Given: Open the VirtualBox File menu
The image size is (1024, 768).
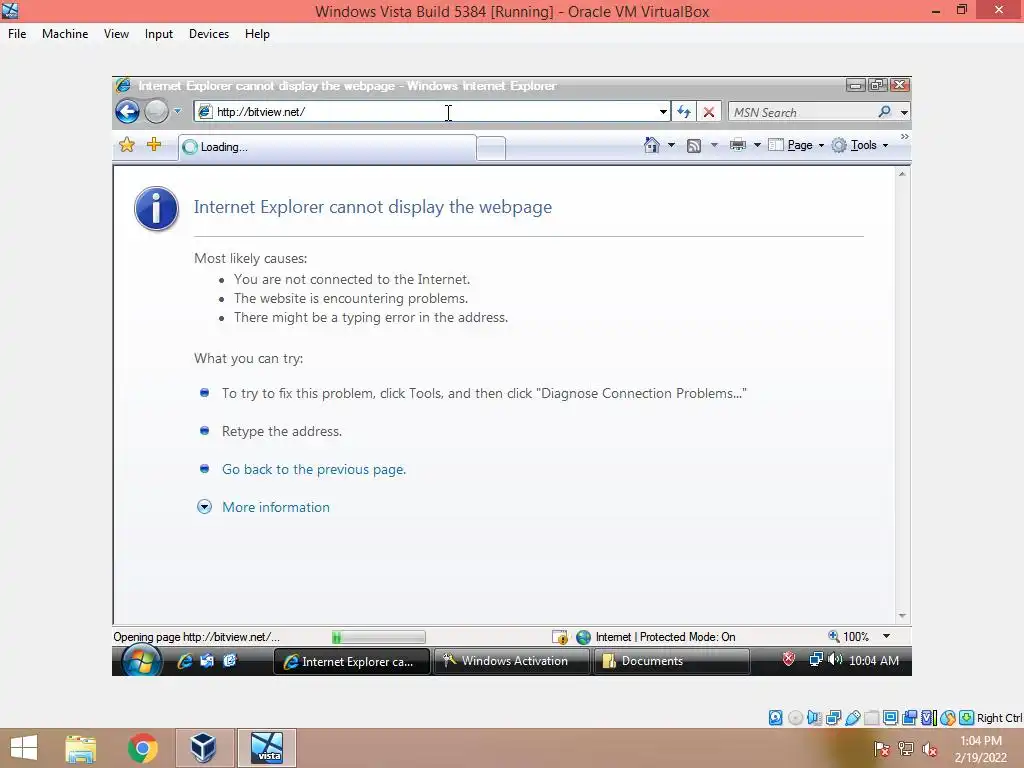Looking at the screenshot, I should (17, 34).
